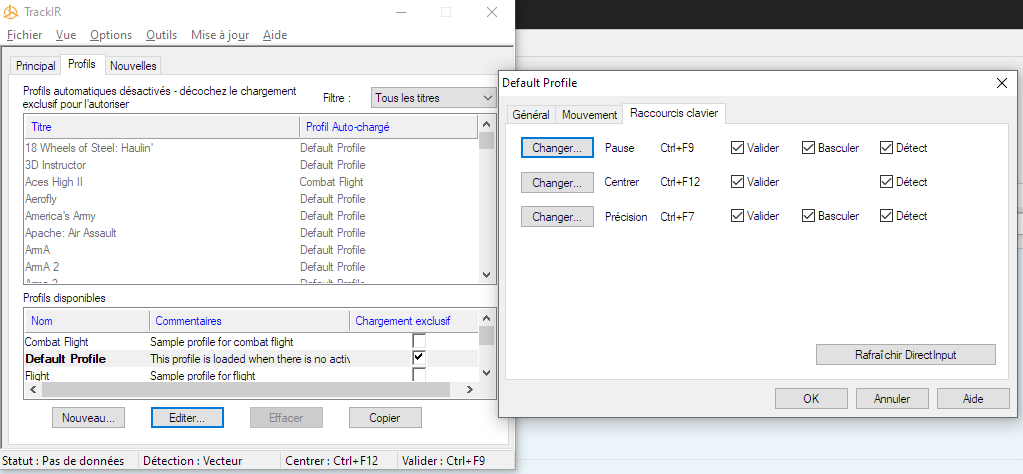Click the Nouveau... button
This screenshot has height=474, width=1023.
click(88, 418)
